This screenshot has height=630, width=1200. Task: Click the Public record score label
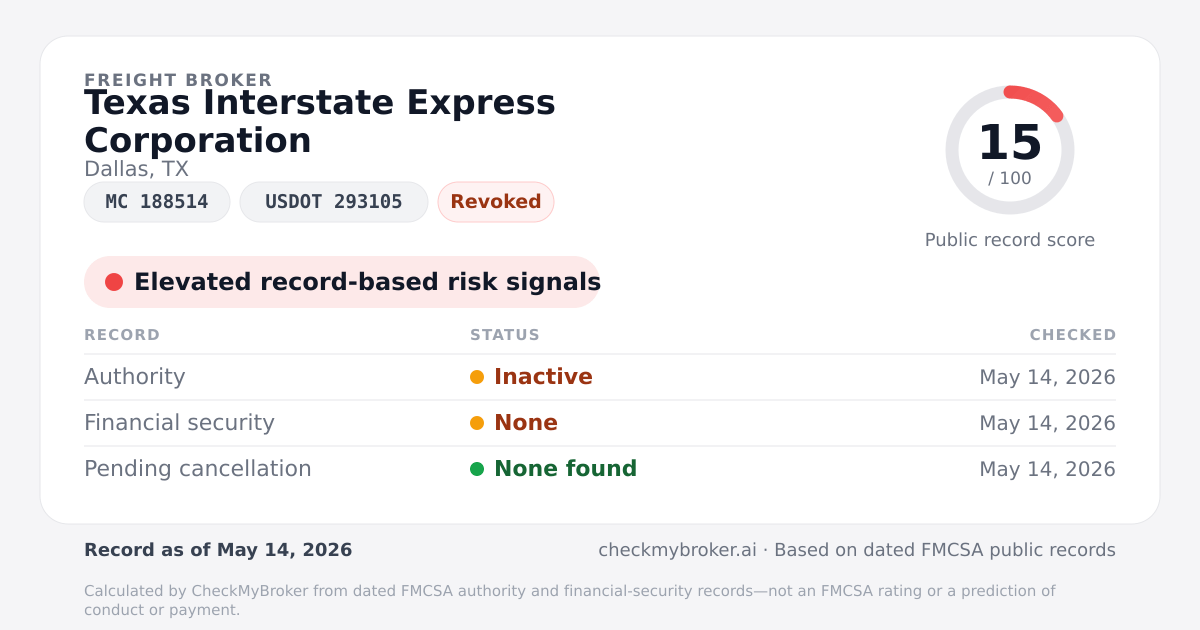click(1010, 240)
